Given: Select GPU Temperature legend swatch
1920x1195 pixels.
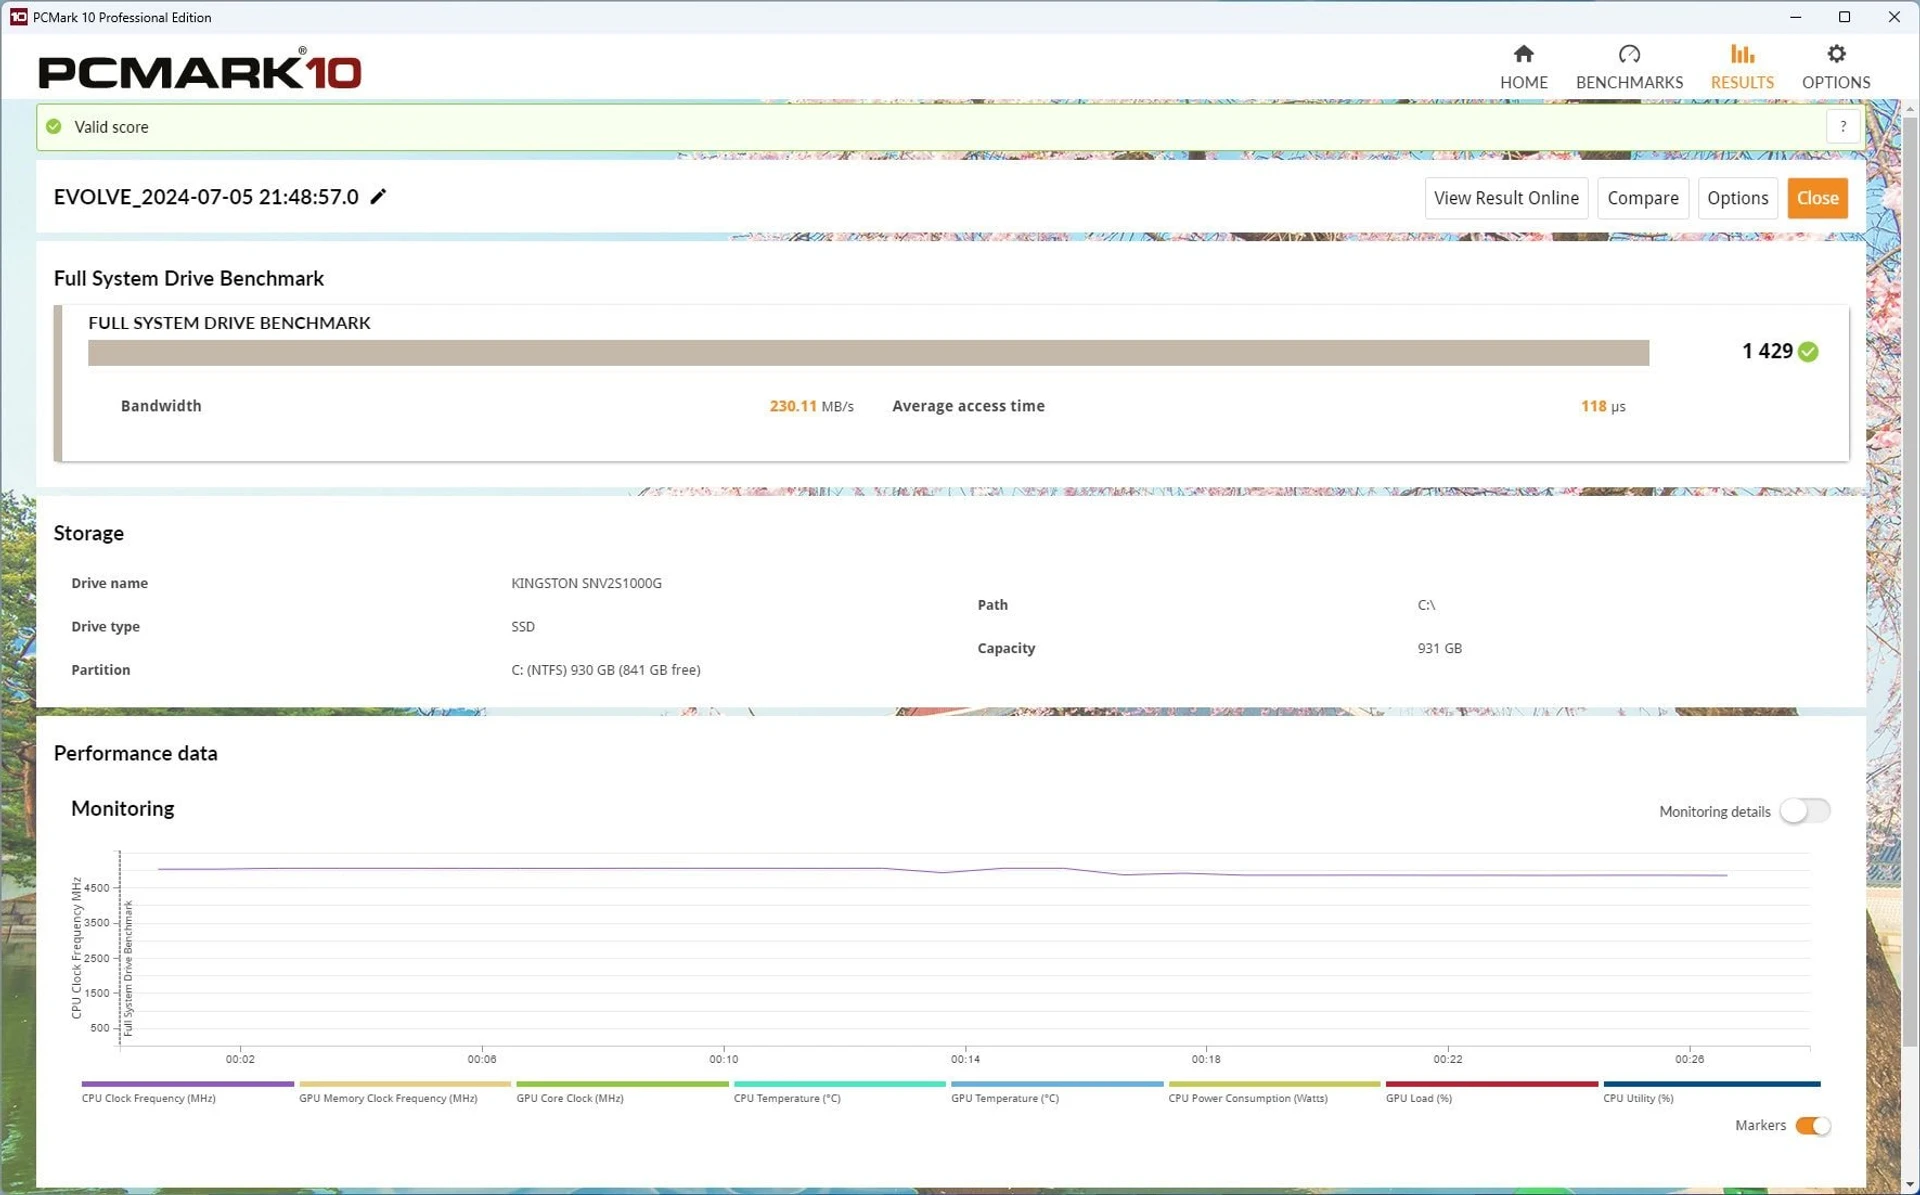Looking at the screenshot, I should [1057, 1084].
